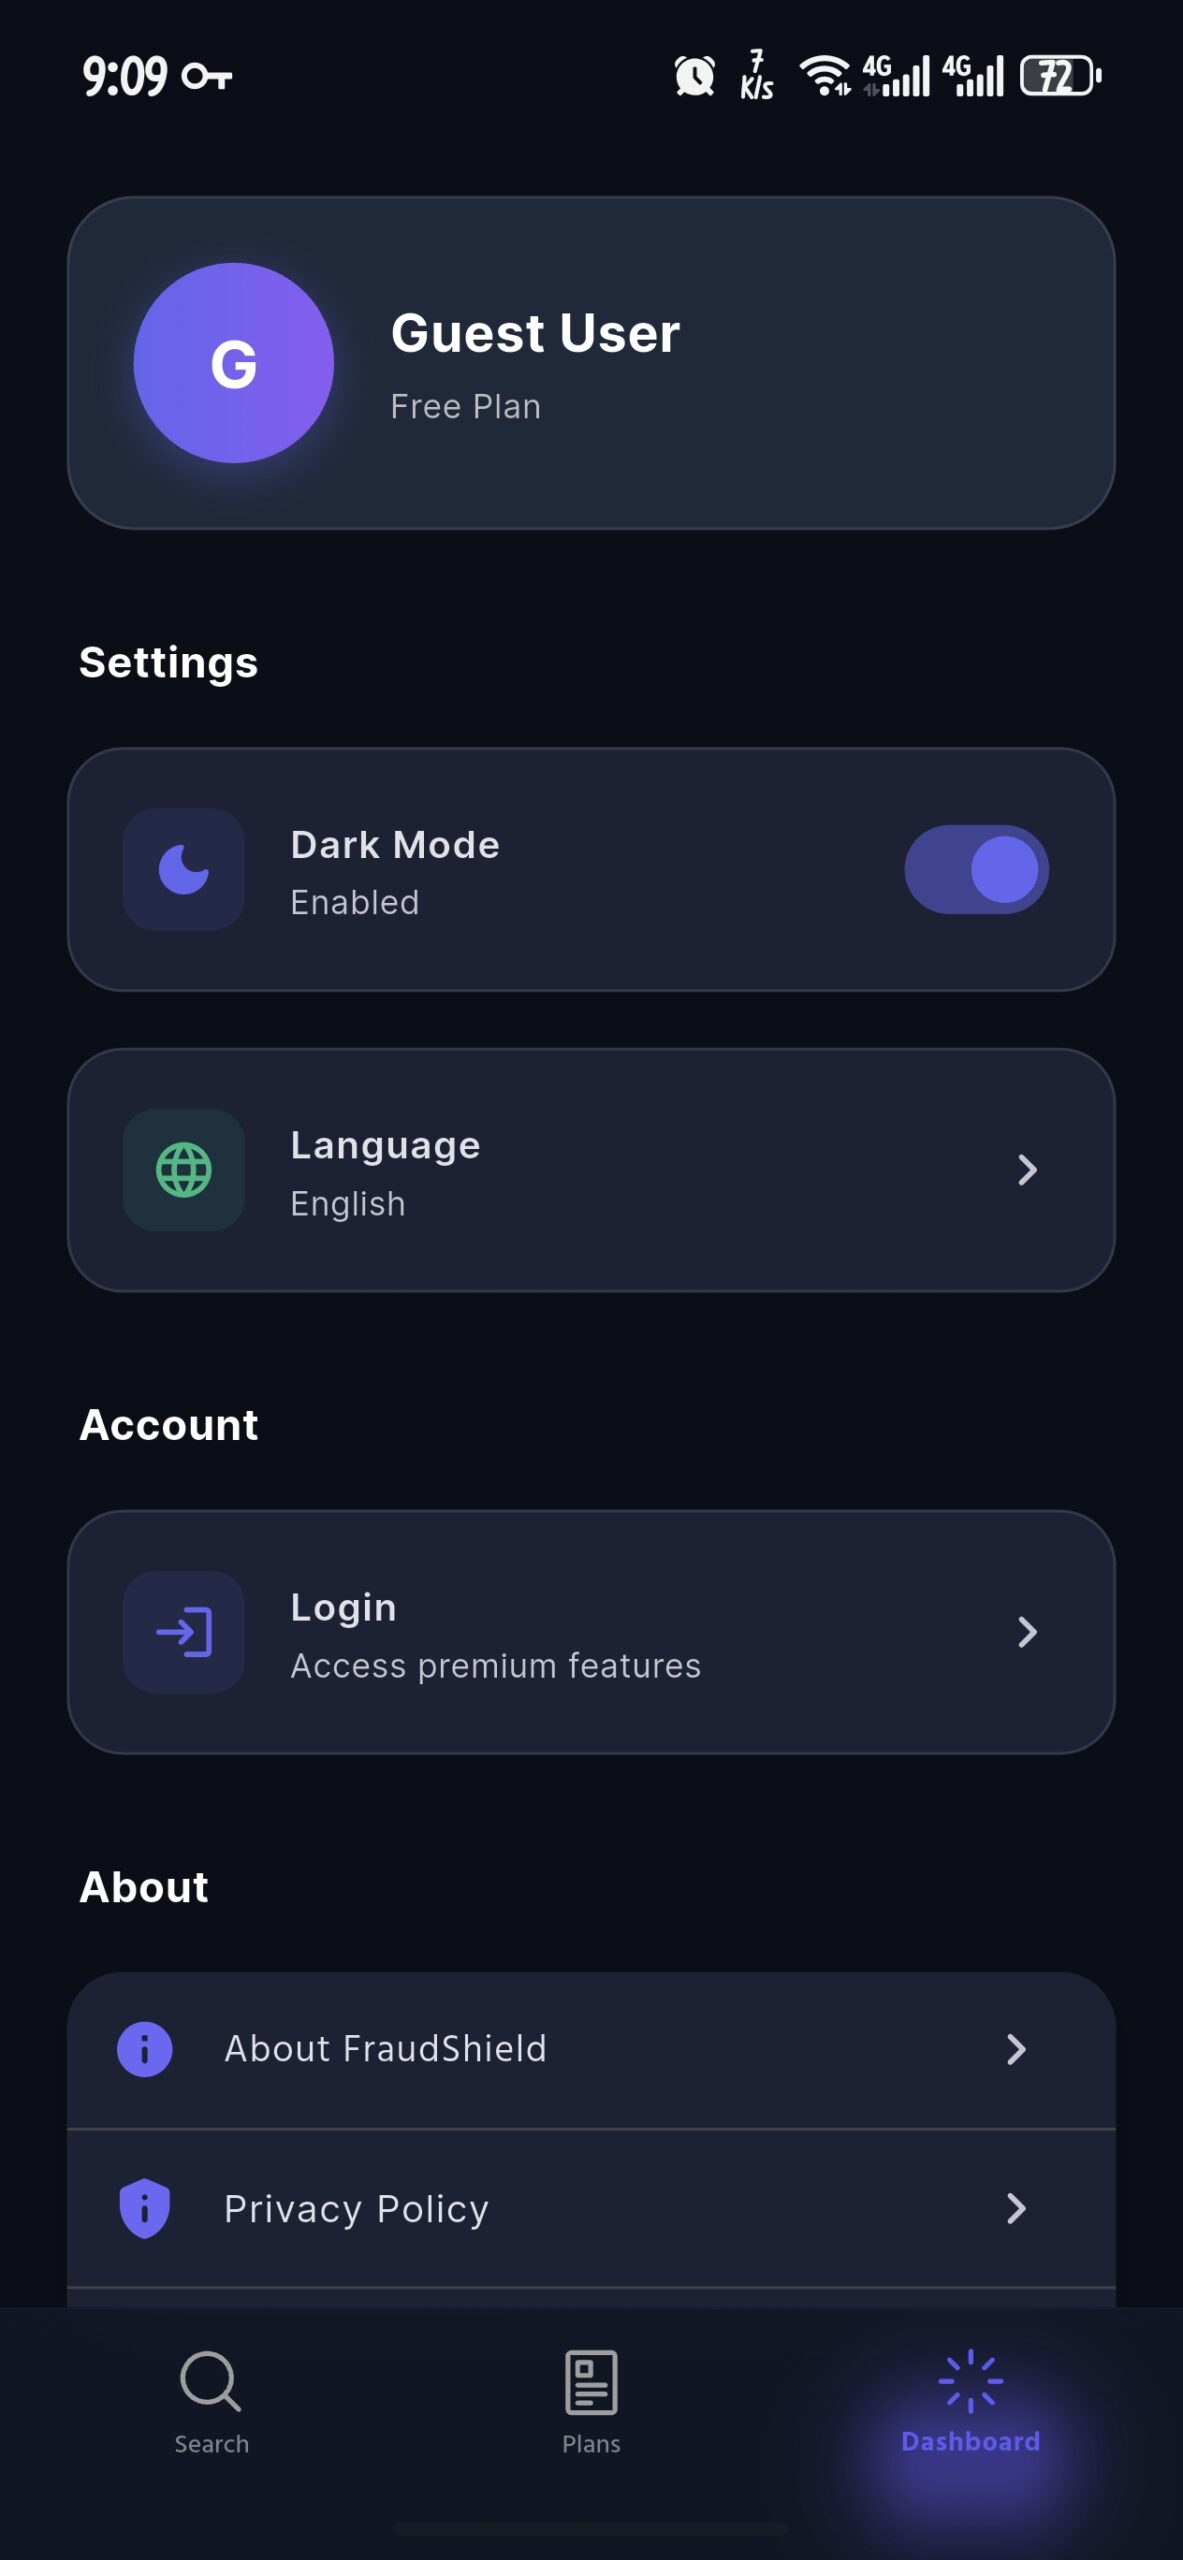Open the Privacy Policy chevron arrow

click(x=1016, y=2207)
